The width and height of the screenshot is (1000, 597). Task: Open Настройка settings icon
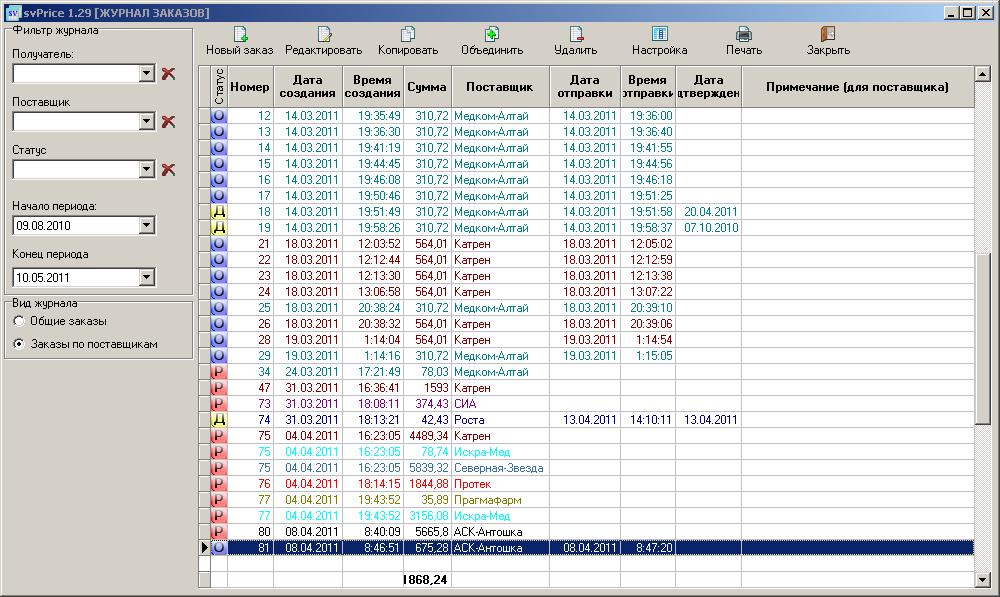(x=659, y=35)
